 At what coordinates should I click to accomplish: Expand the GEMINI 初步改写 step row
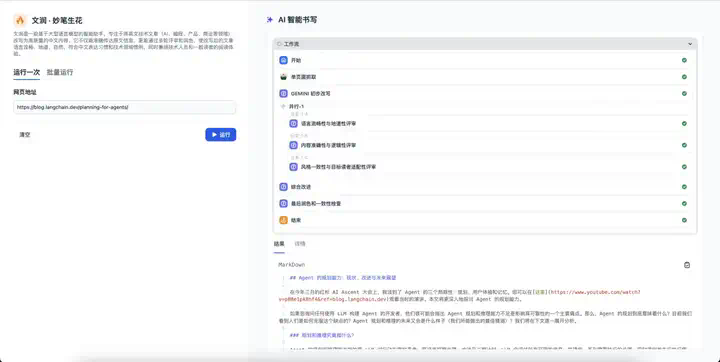(484, 93)
